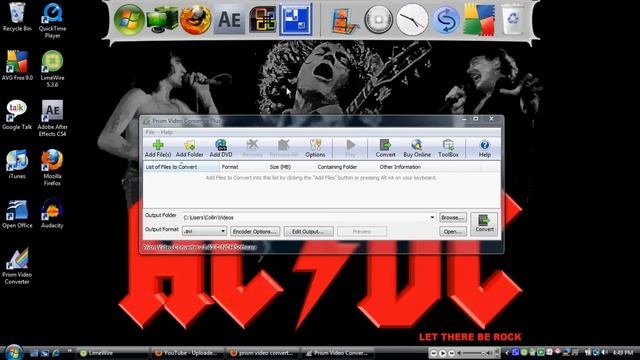Viewport: 640px width, 360px height.
Task: Open the Recycle Bin desktop icon
Action: coord(17,17)
